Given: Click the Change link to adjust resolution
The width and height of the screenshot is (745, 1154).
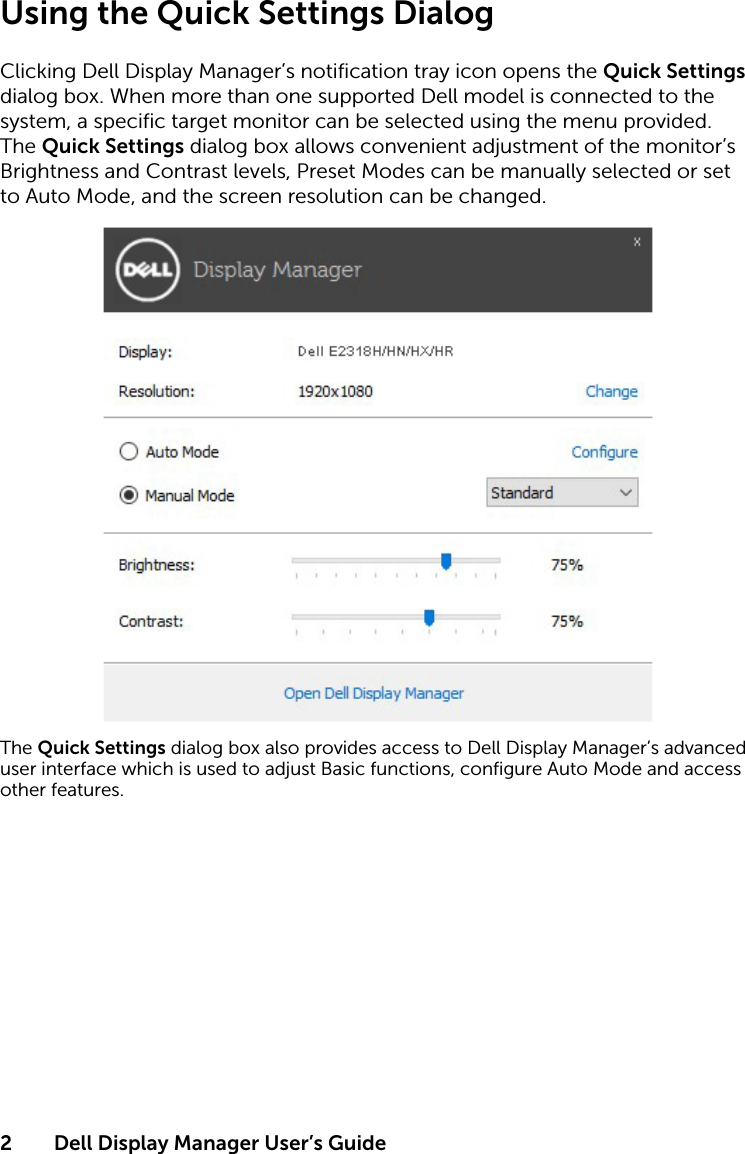Looking at the screenshot, I should [611, 391].
